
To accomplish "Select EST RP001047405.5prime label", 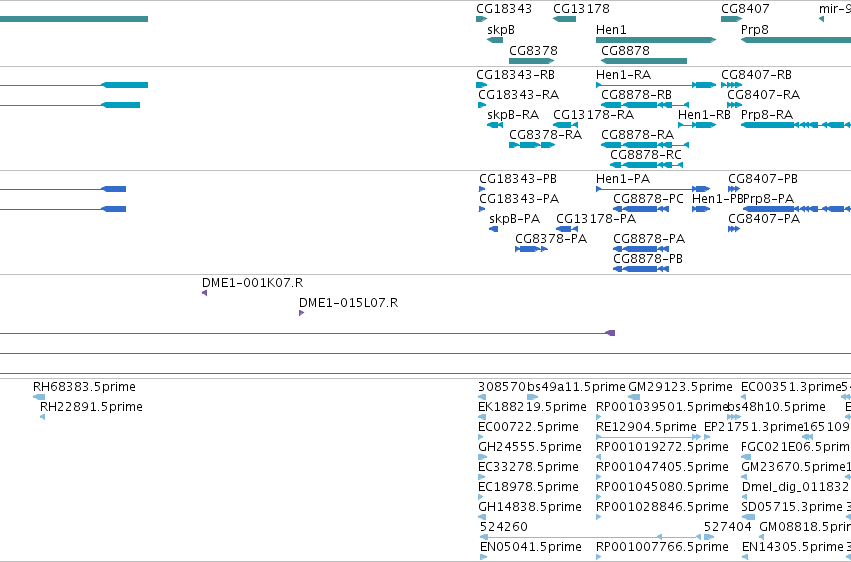I will pyautogui.click(x=662, y=467).
